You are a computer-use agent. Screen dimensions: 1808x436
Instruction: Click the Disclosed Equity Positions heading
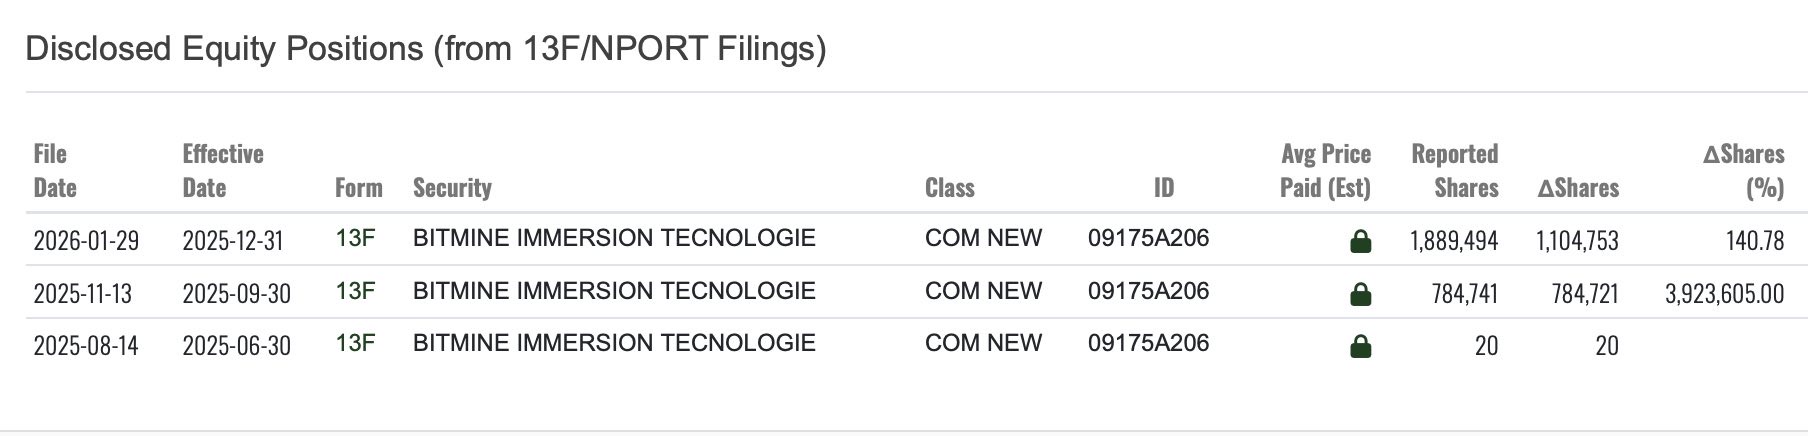pyautogui.click(x=425, y=48)
